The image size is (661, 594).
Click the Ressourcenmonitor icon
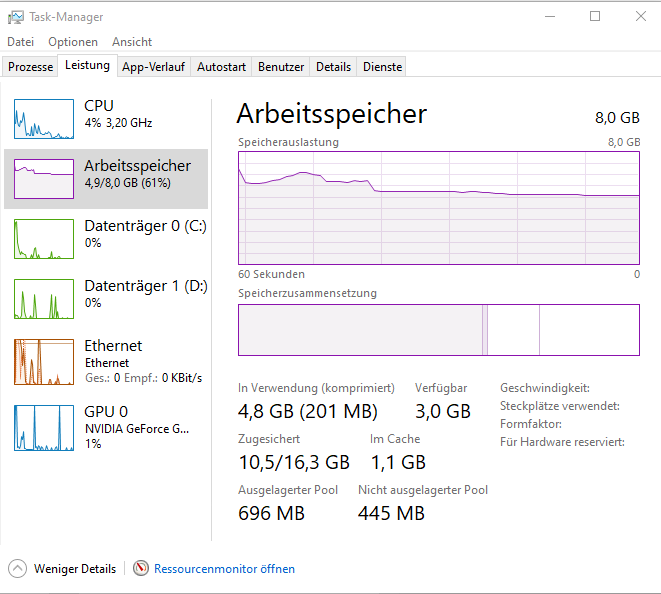pos(141,569)
